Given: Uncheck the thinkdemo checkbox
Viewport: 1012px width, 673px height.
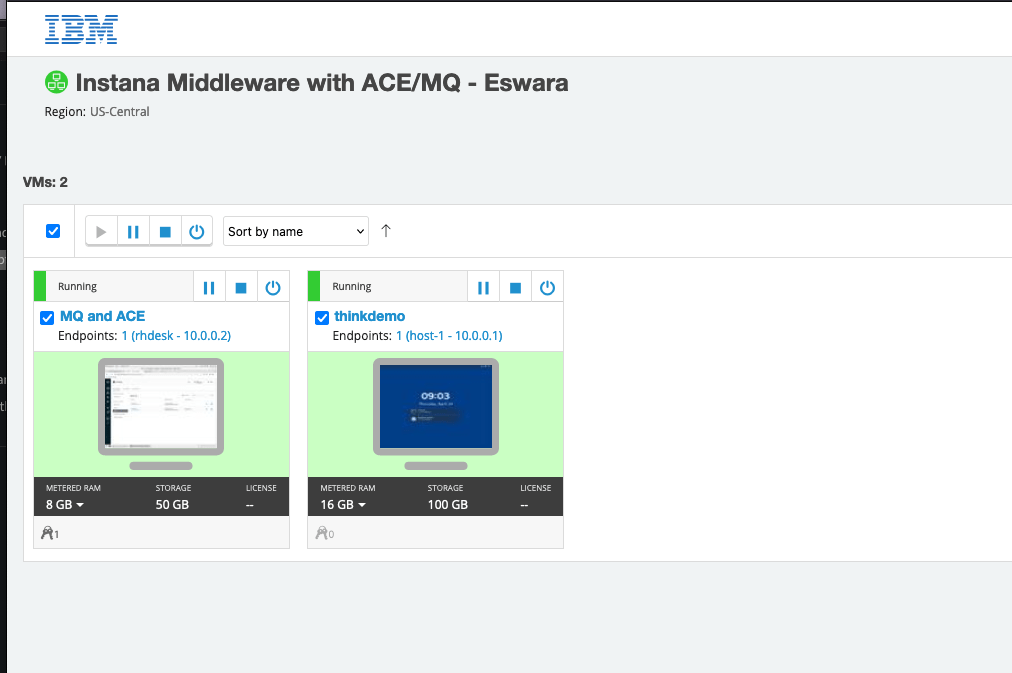Looking at the screenshot, I should tap(322, 317).
